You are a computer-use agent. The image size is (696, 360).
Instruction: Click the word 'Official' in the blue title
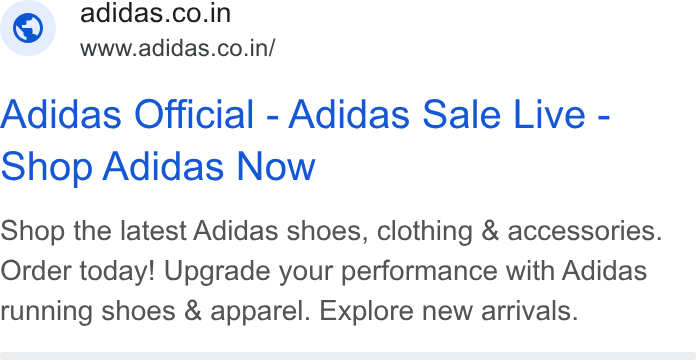194,115
